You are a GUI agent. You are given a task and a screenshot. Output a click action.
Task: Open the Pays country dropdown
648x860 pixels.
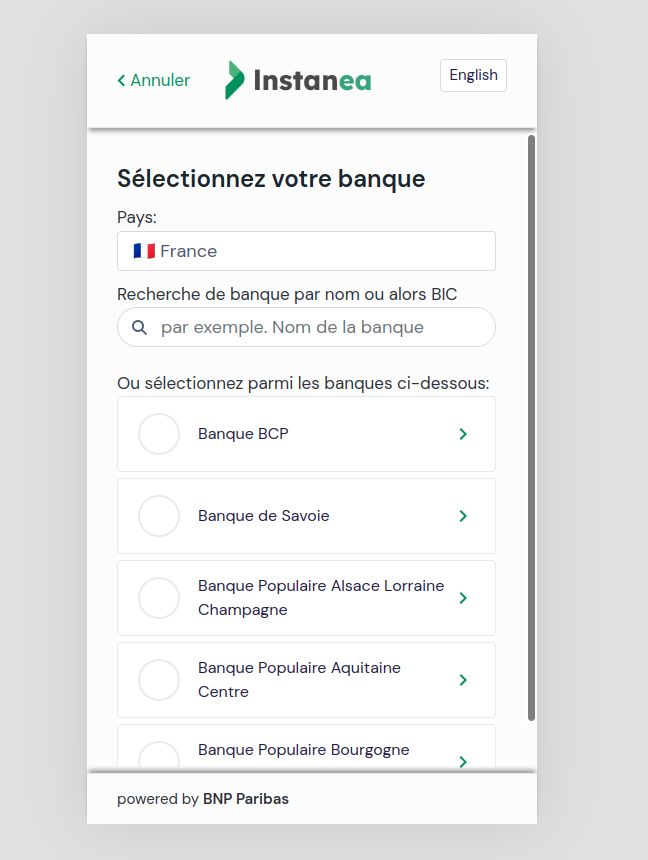pos(306,251)
